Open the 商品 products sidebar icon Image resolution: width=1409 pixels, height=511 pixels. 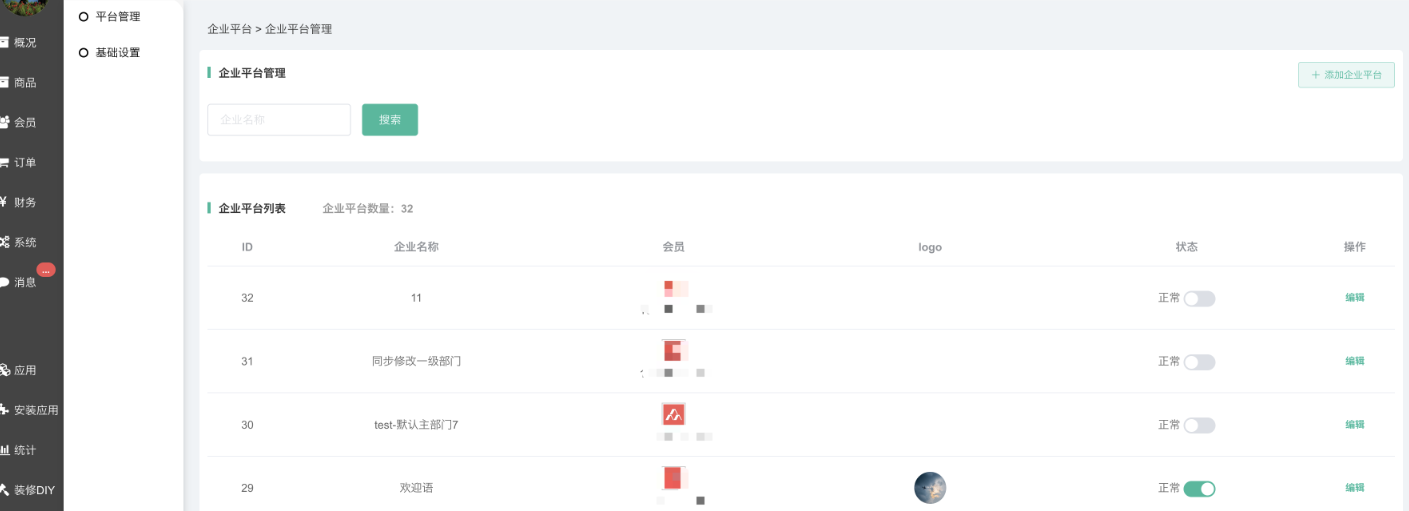[20, 83]
